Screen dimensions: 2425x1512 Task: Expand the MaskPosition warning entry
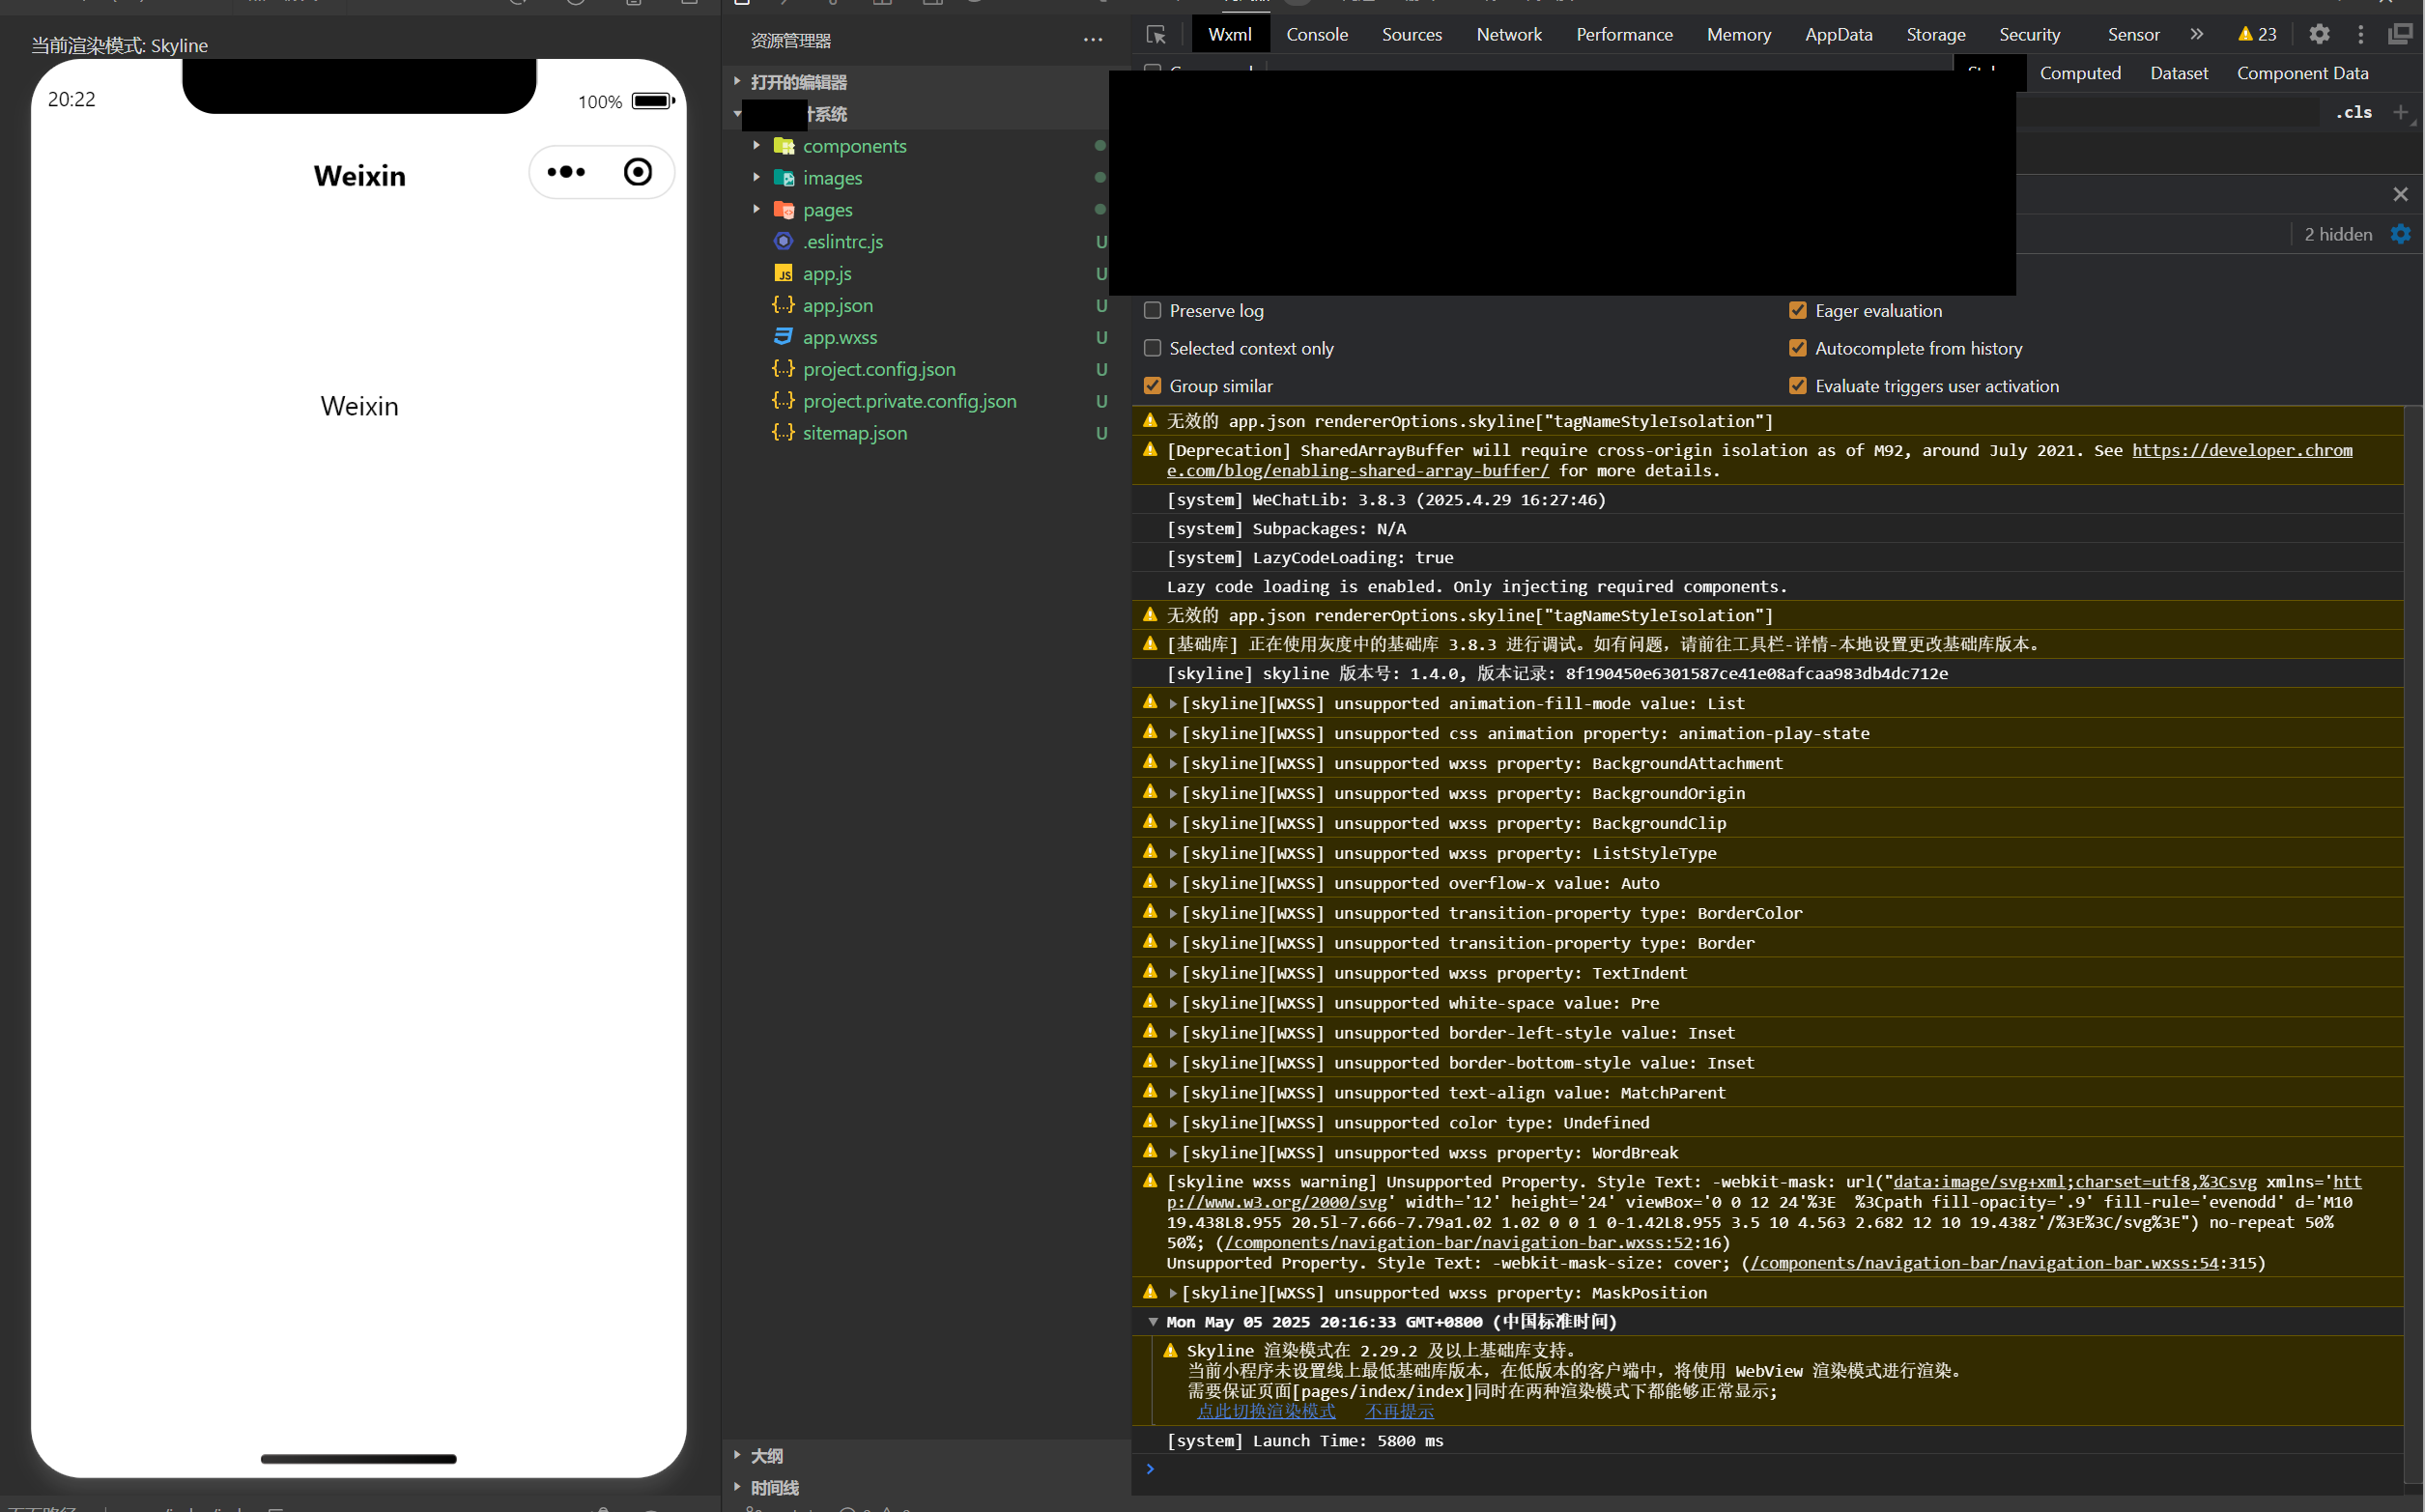pyautogui.click(x=1173, y=1293)
